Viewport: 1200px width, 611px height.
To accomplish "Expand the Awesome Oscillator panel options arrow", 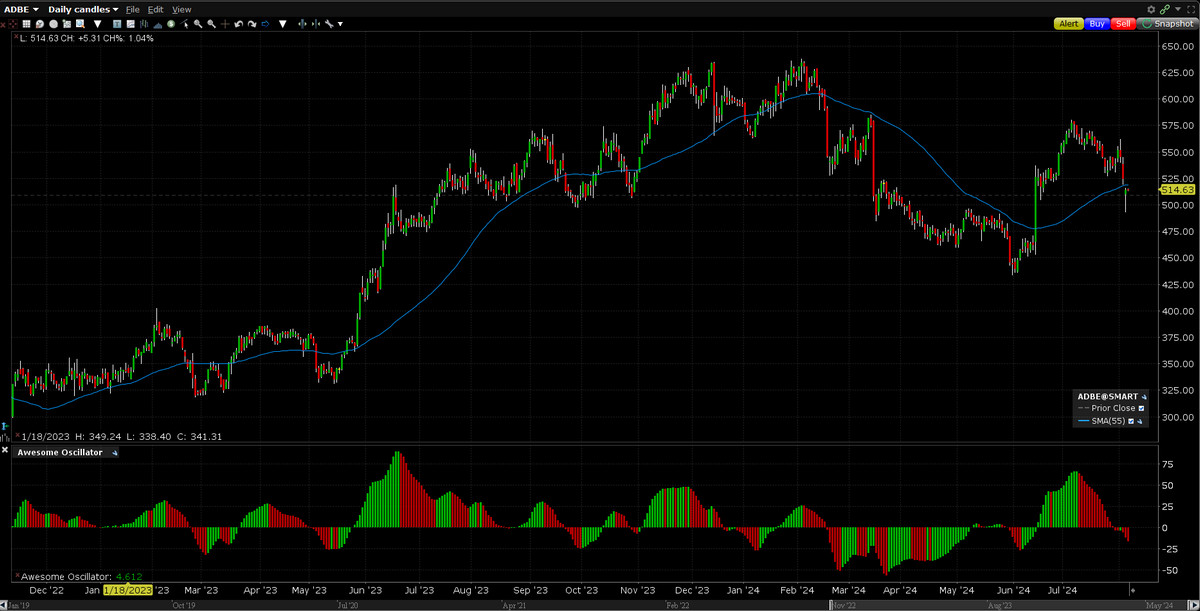I will pos(114,453).
